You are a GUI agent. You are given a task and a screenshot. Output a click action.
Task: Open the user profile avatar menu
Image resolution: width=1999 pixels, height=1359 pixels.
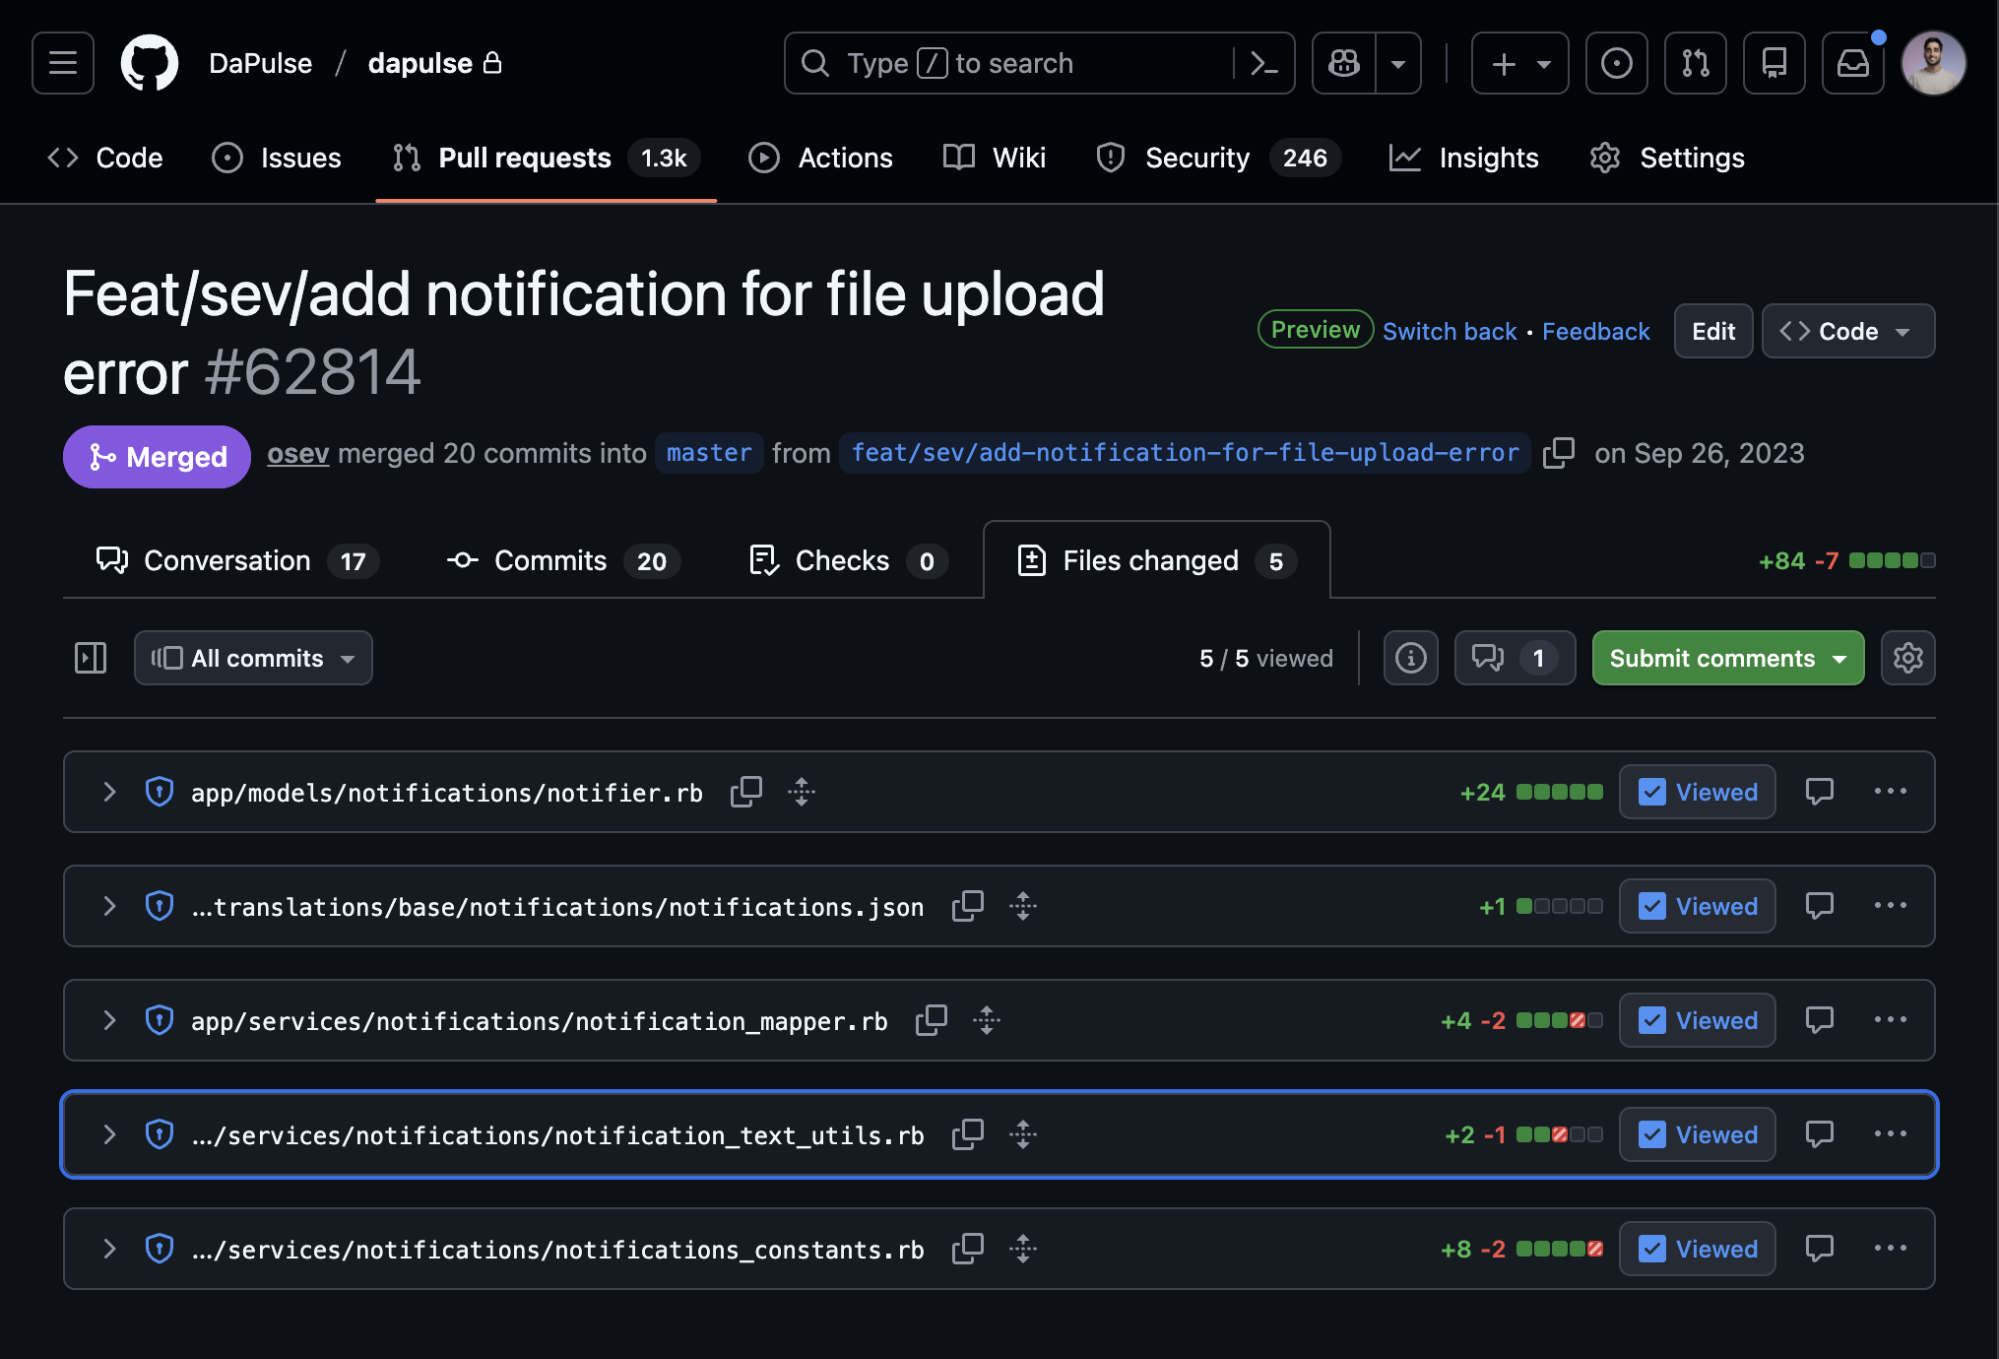tap(1934, 63)
